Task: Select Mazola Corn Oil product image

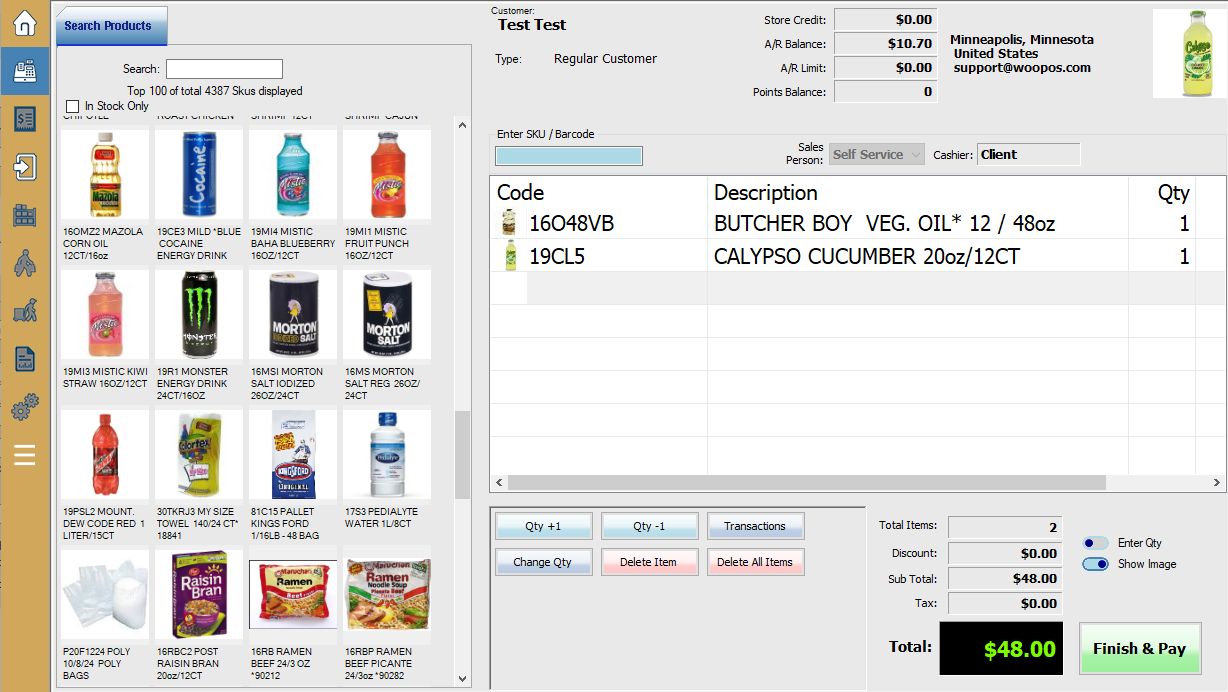Action: (105, 174)
